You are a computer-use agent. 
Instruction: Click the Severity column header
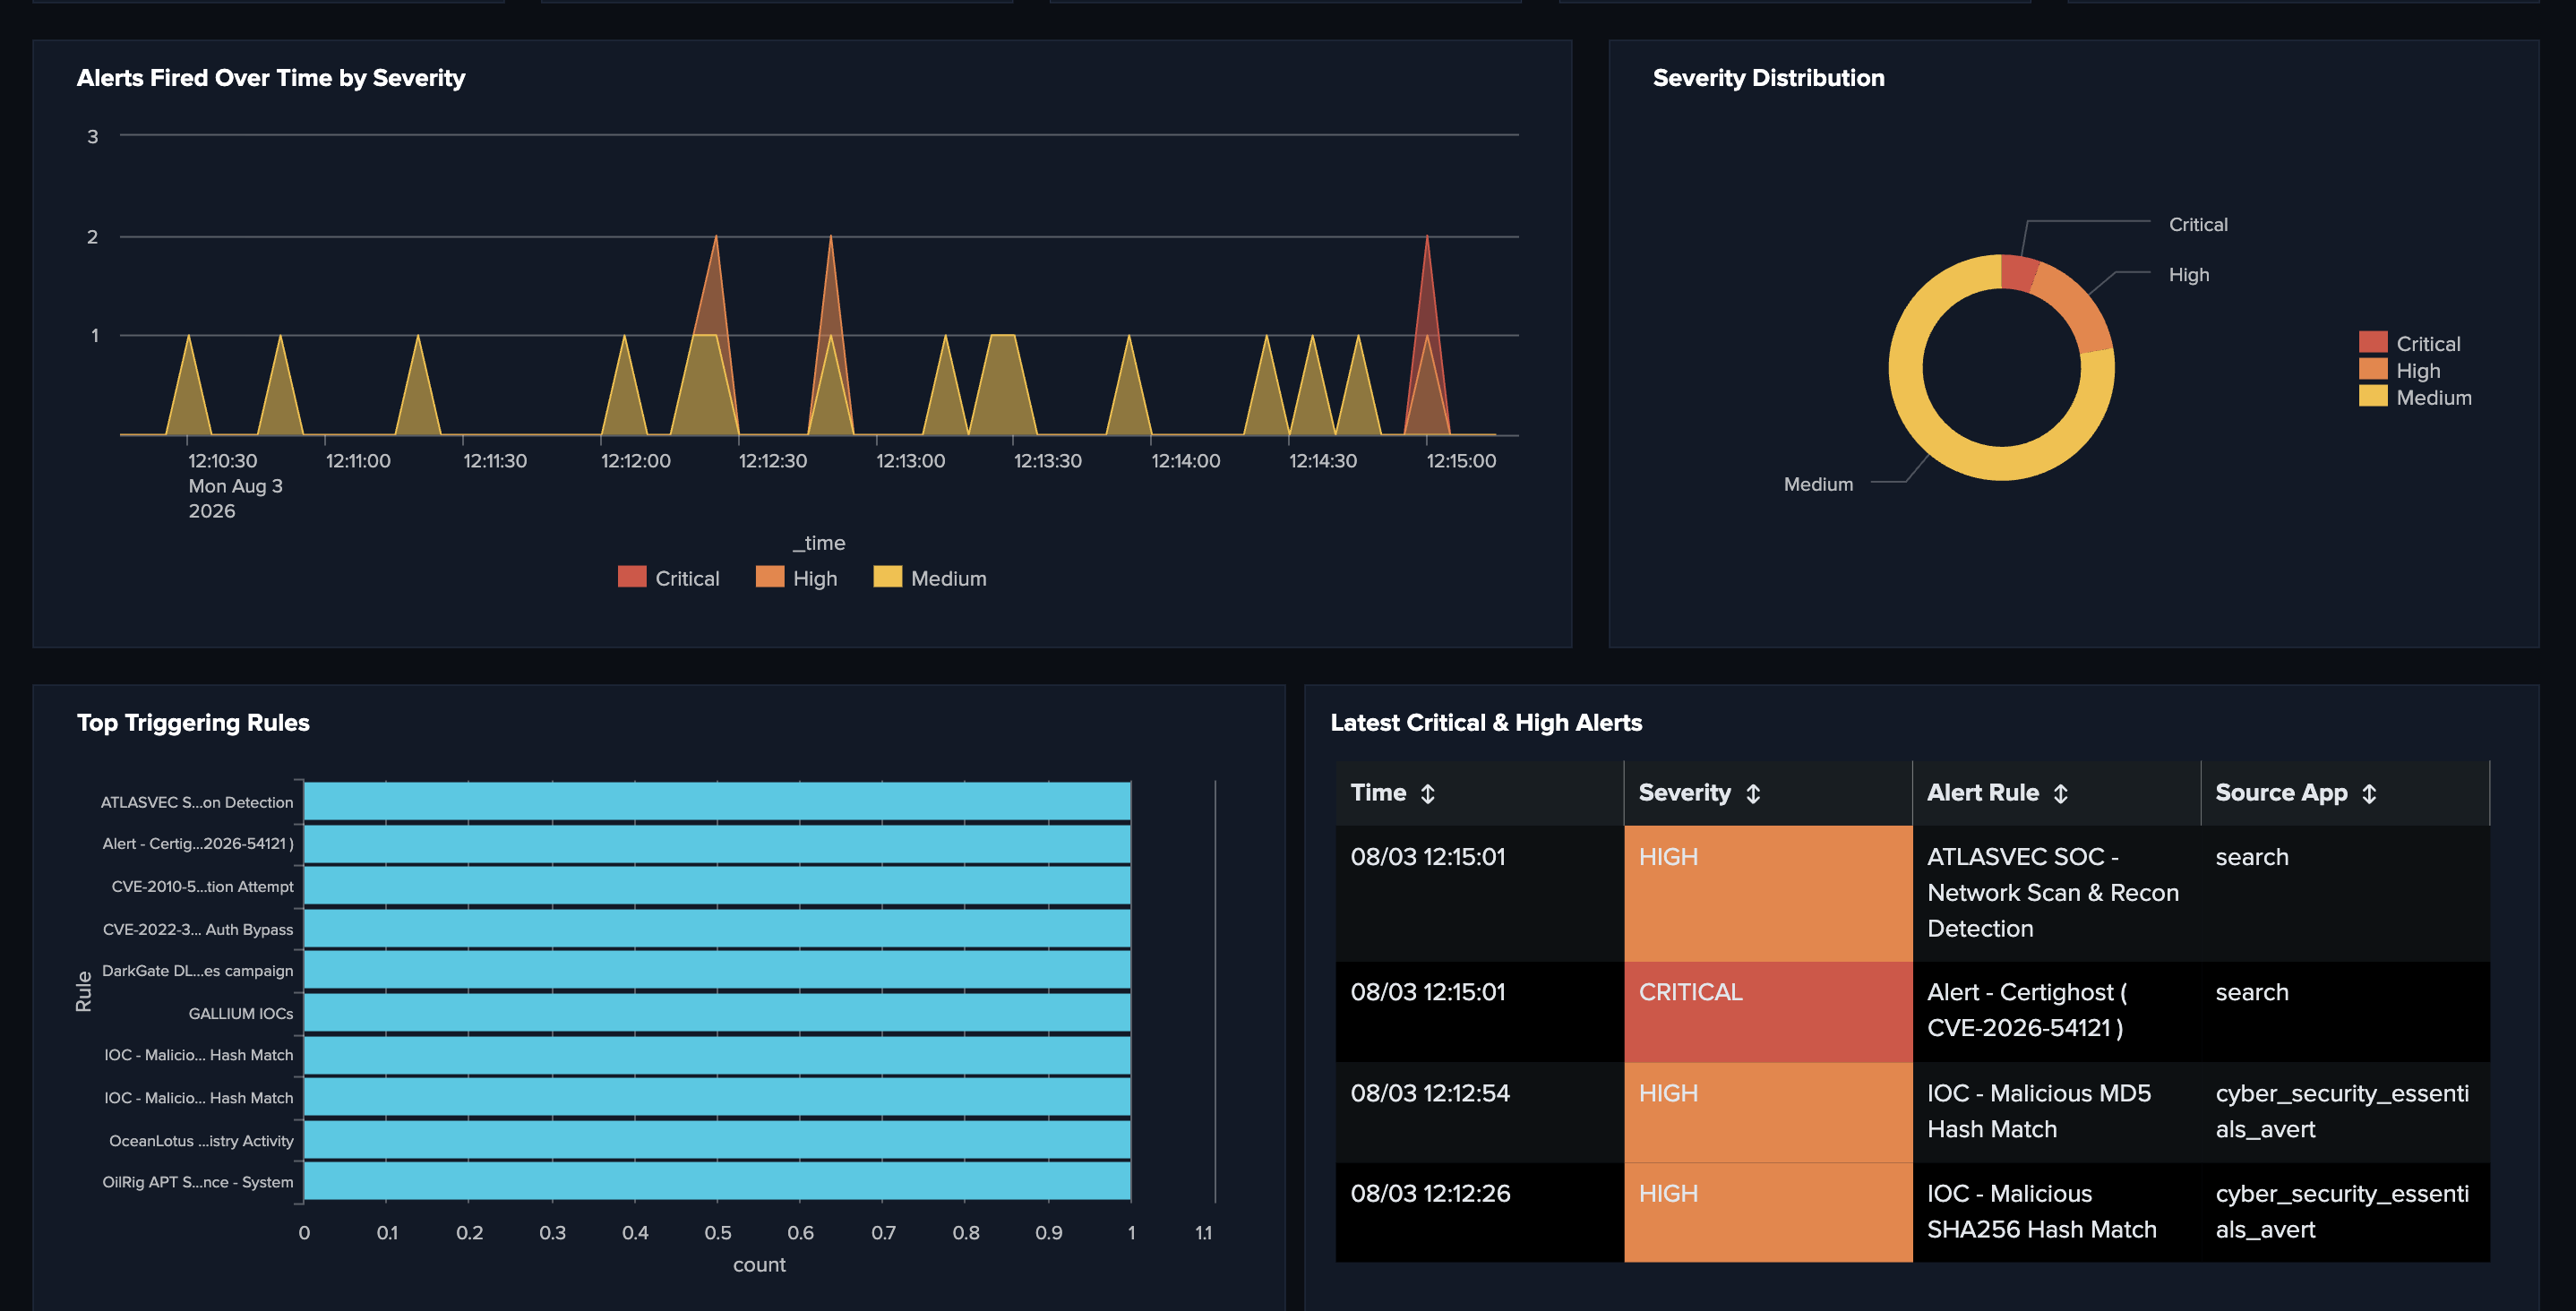(x=1768, y=793)
